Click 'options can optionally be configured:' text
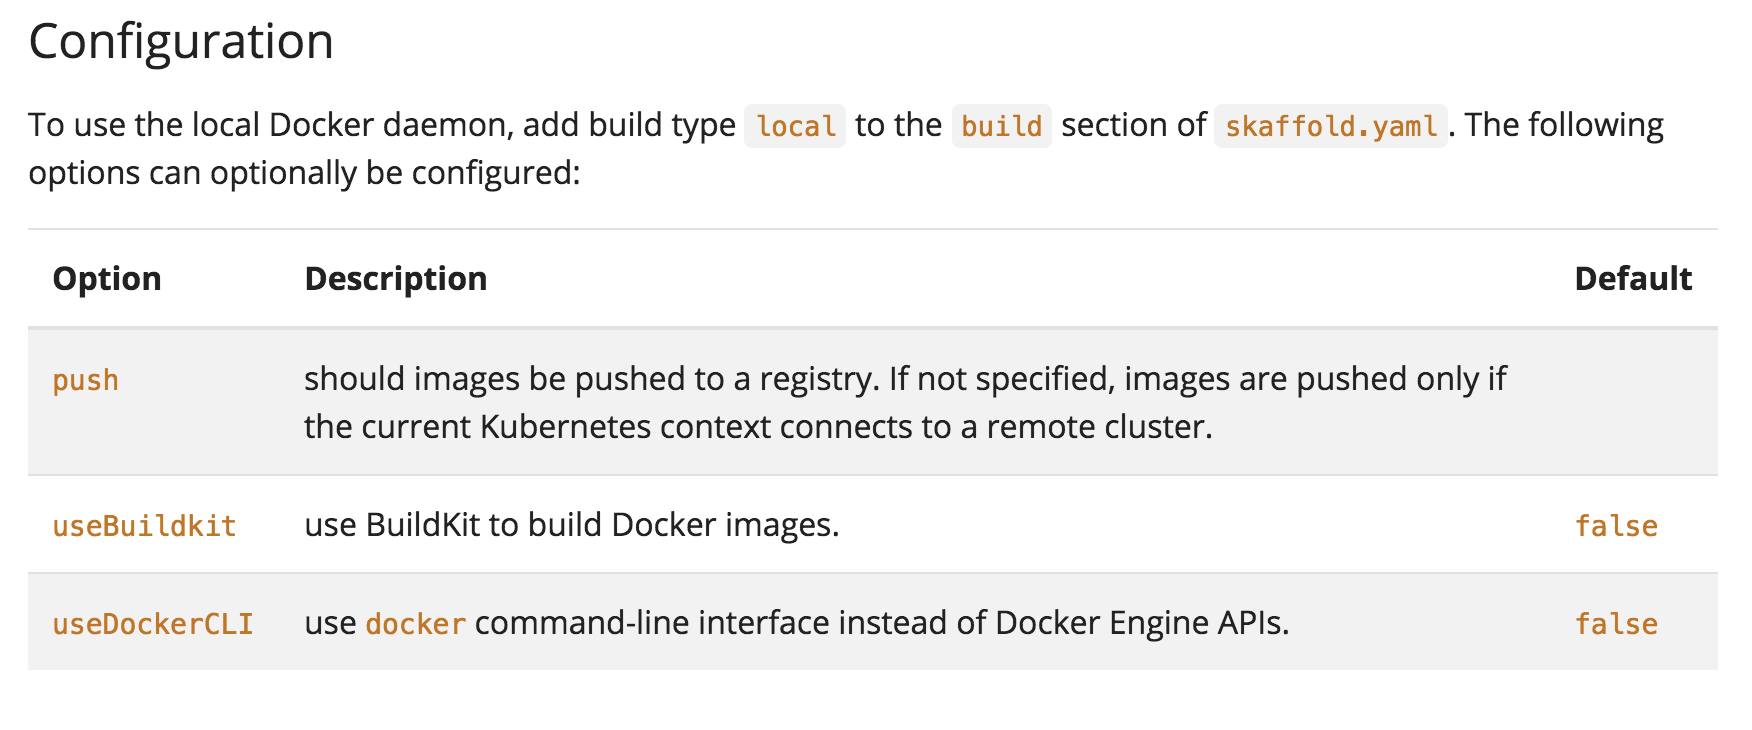This screenshot has height=730, width=1752. tap(304, 173)
